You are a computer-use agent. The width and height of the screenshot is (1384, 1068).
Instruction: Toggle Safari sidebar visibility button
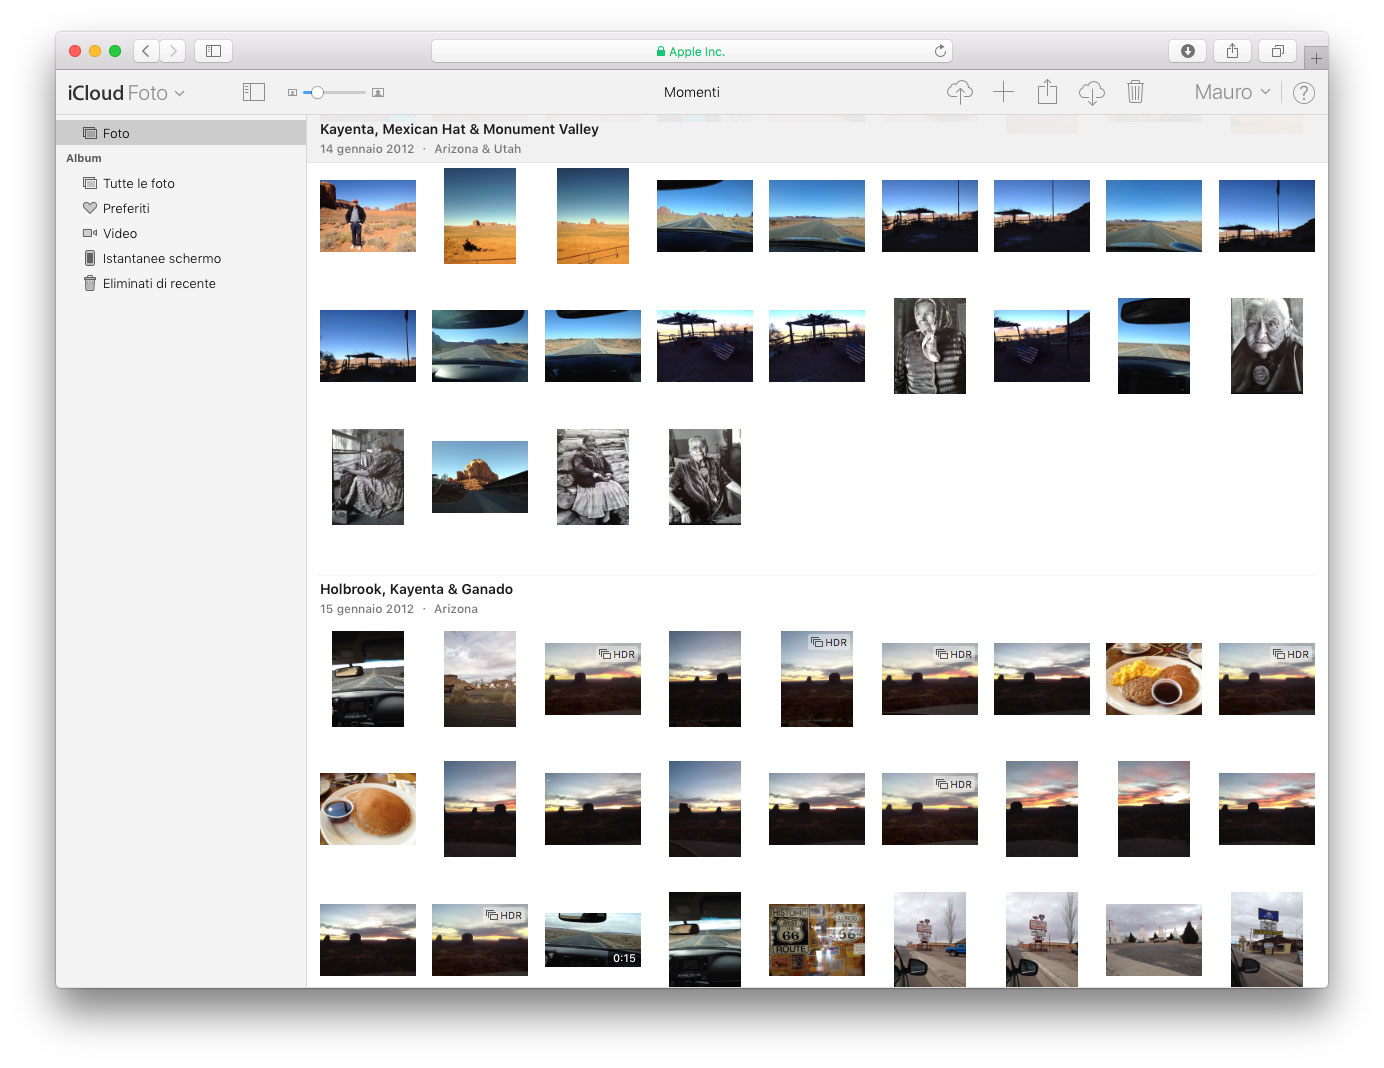pyautogui.click(x=213, y=51)
